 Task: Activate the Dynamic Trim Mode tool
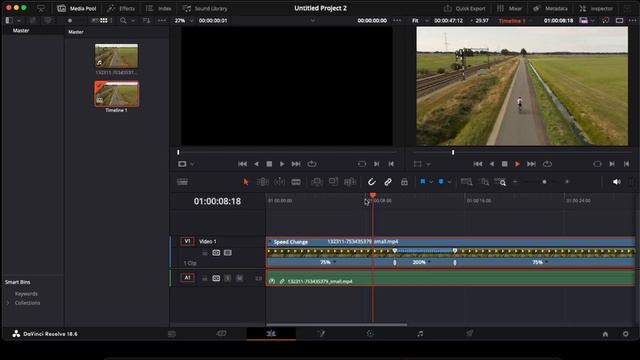pos(280,182)
